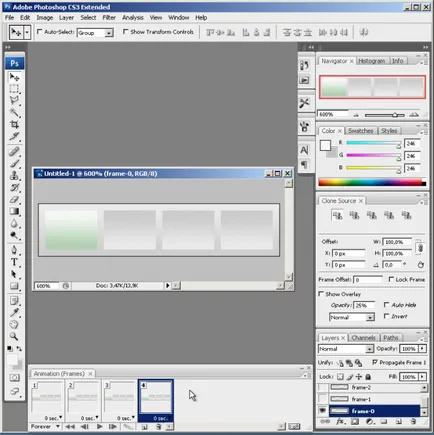Screen dimensions: 434x435
Task: Activate the Magic Wand tool
Action: point(14,113)
